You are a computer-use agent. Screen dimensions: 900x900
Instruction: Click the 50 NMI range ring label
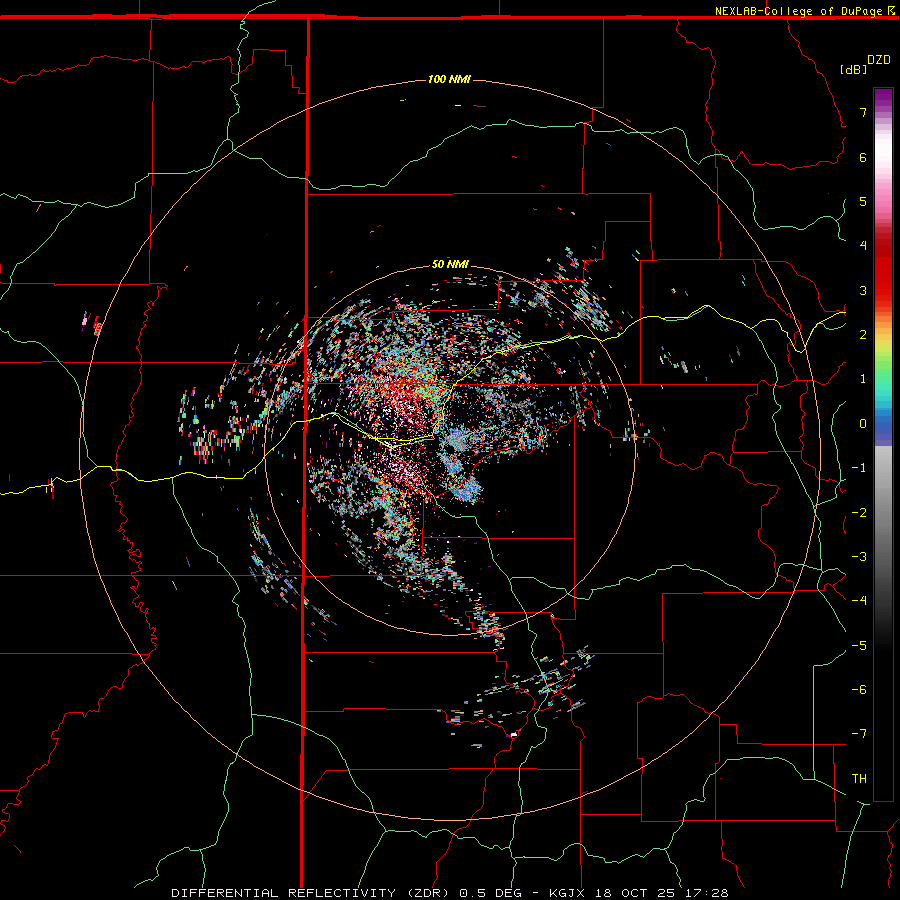pyautogui.click(x=450, y=264)
